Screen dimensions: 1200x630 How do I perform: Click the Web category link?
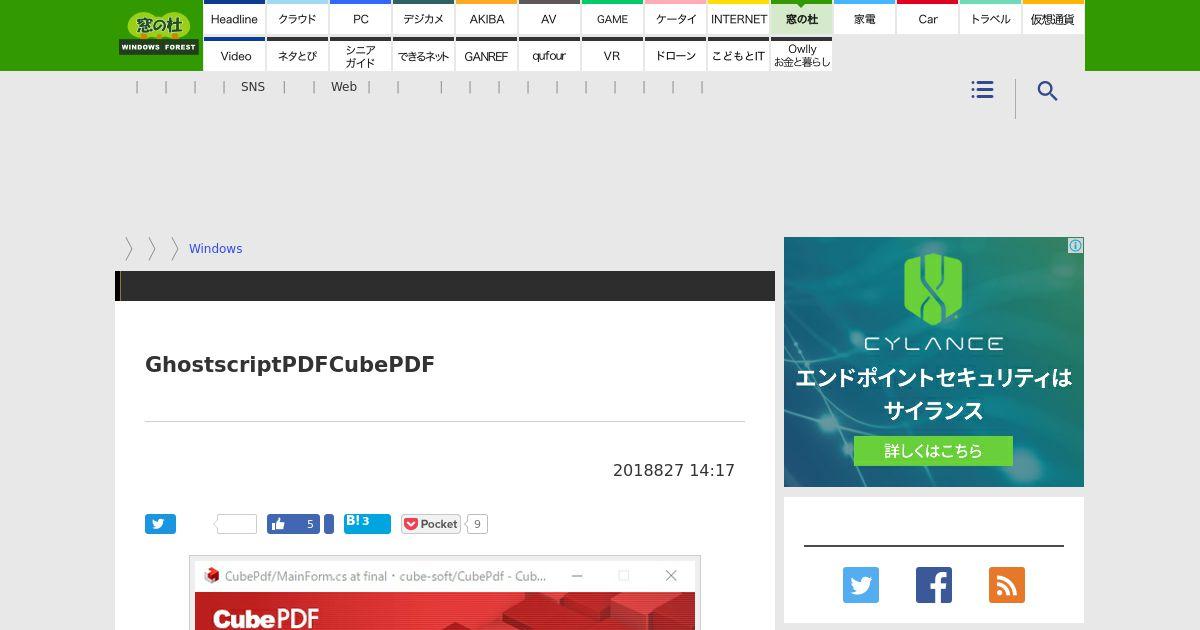click(344, 87)
